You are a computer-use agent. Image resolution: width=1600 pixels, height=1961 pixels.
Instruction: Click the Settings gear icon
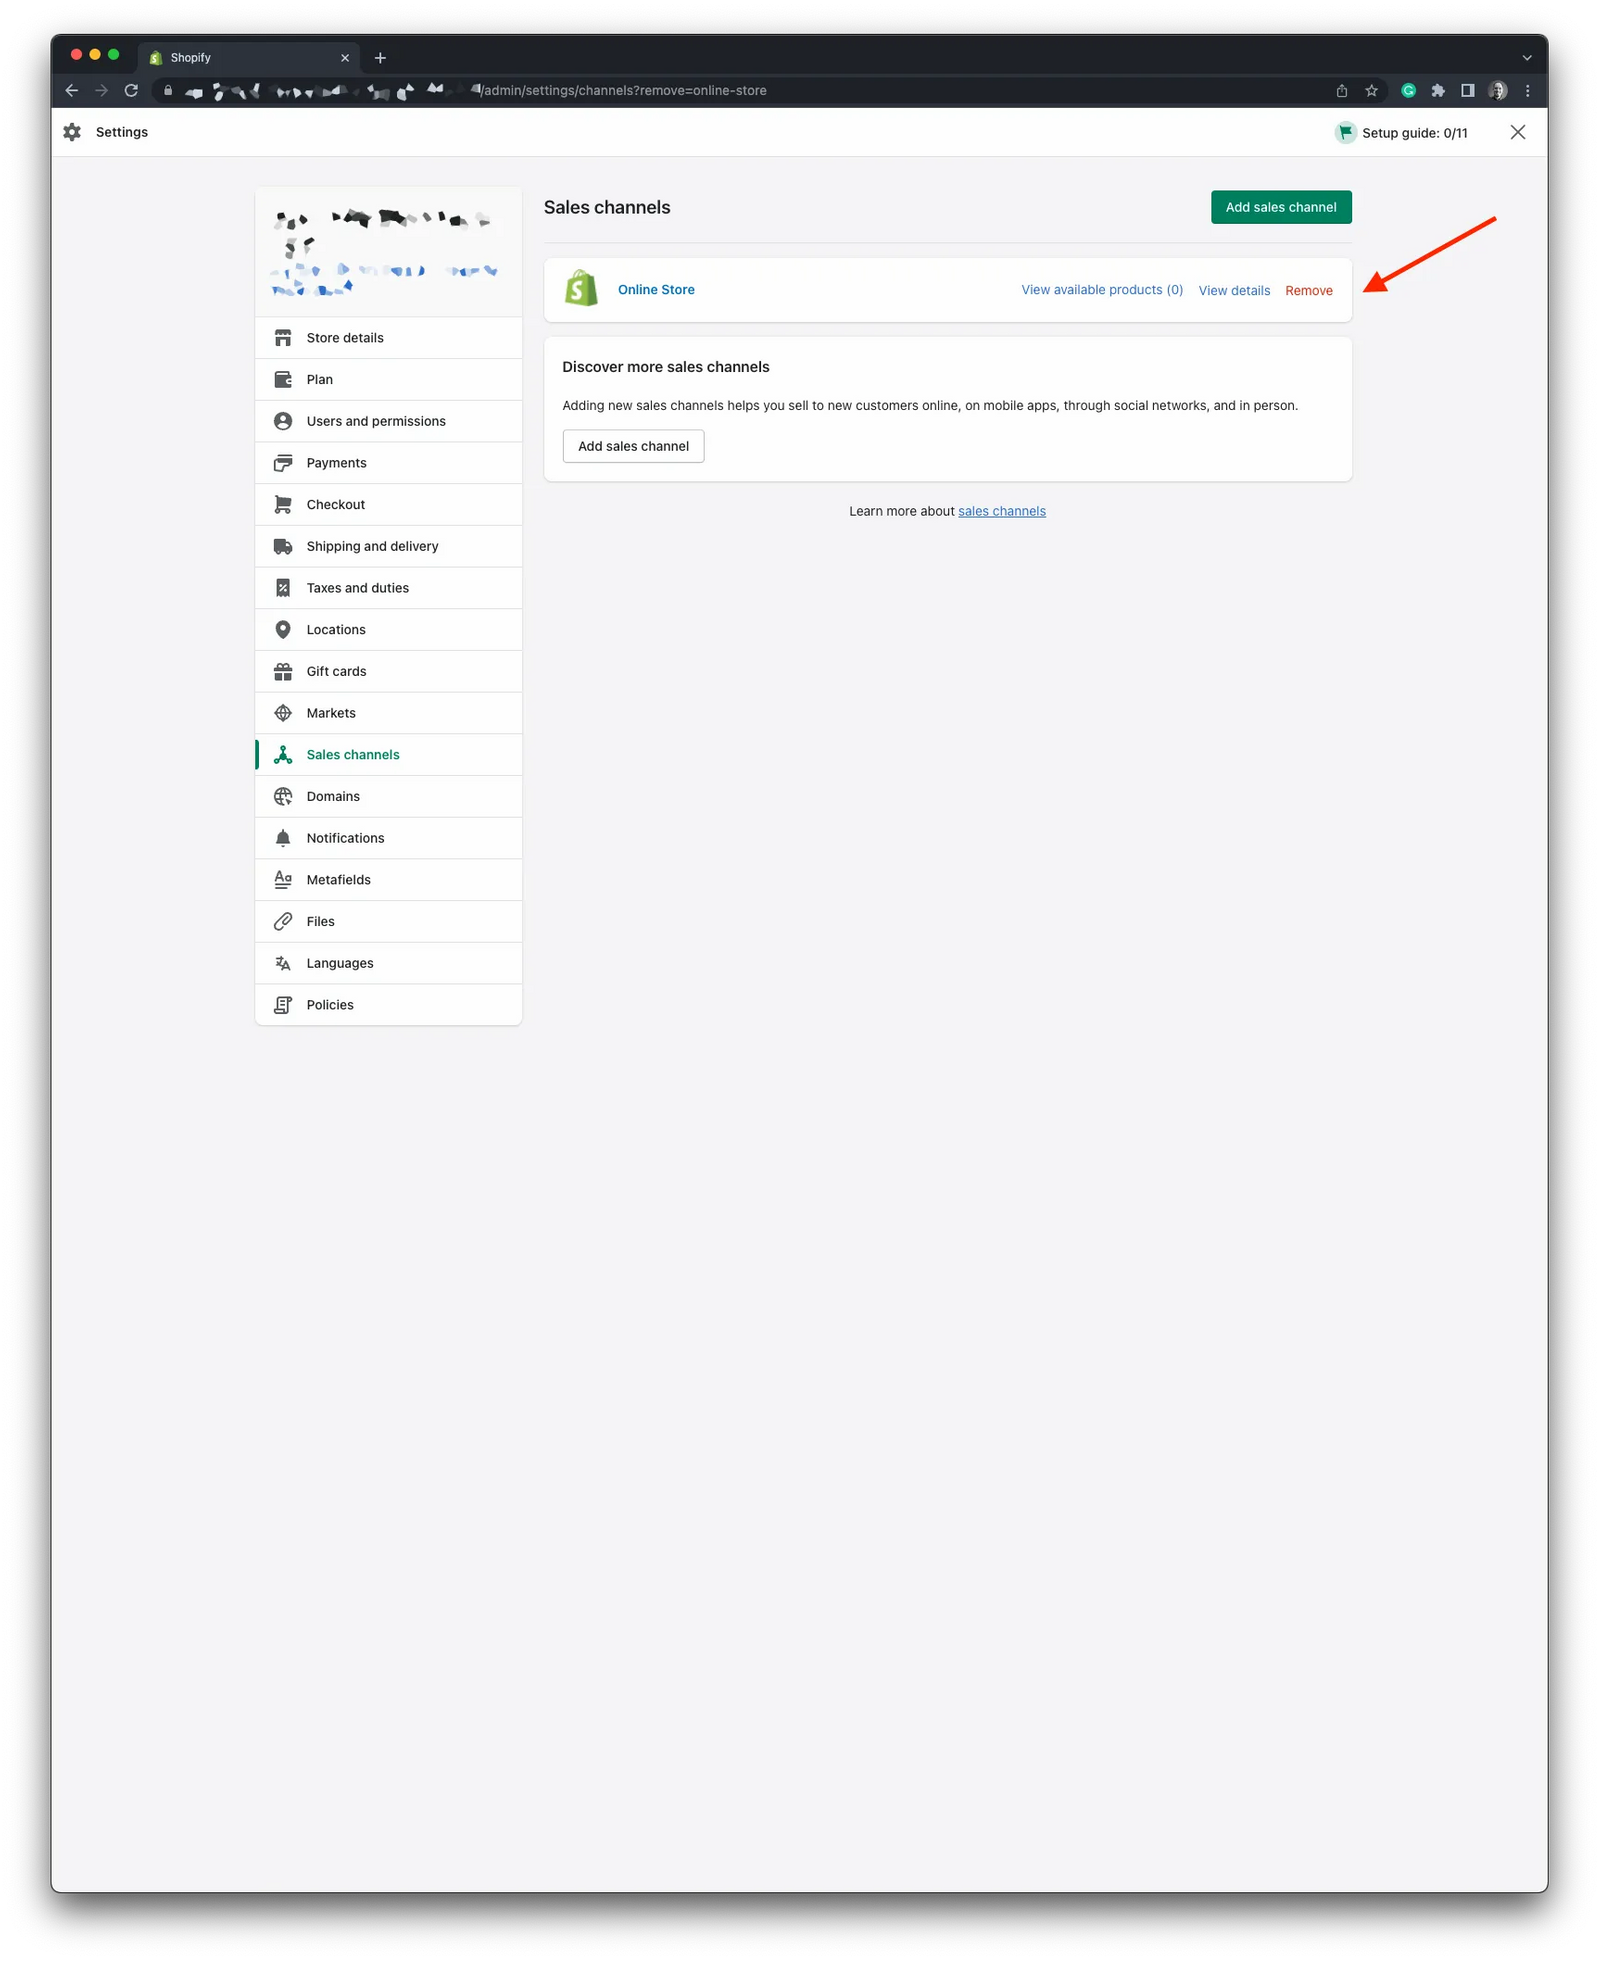pos(72,132)
